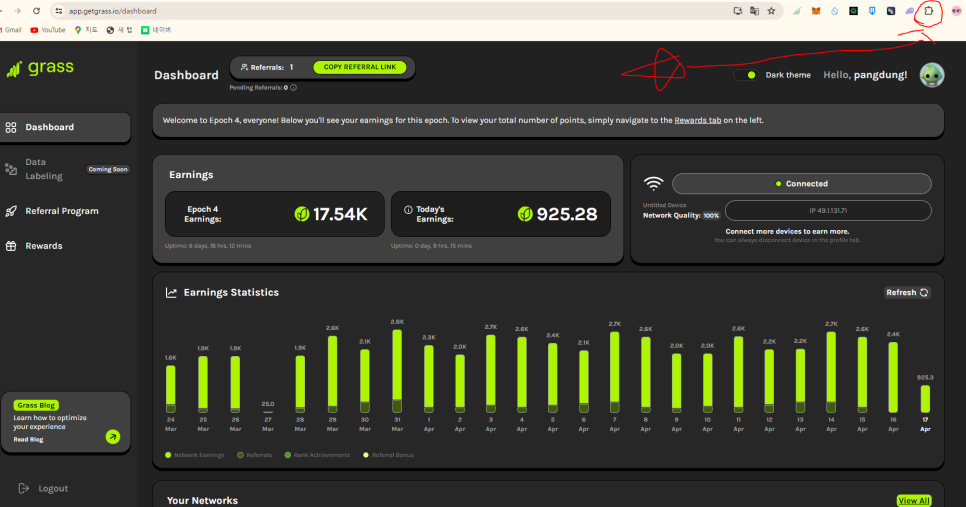Click Read Blog link
Viewport: 966px width, 507px height.
coord(28,440)
